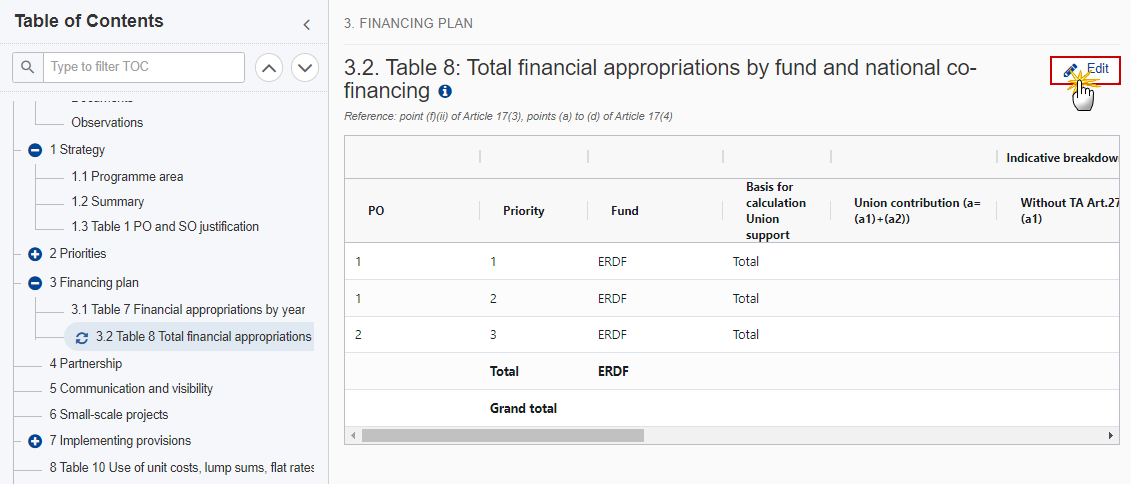Select 3.1 Table 7 Financial appropriations by year

click(188, 310)
